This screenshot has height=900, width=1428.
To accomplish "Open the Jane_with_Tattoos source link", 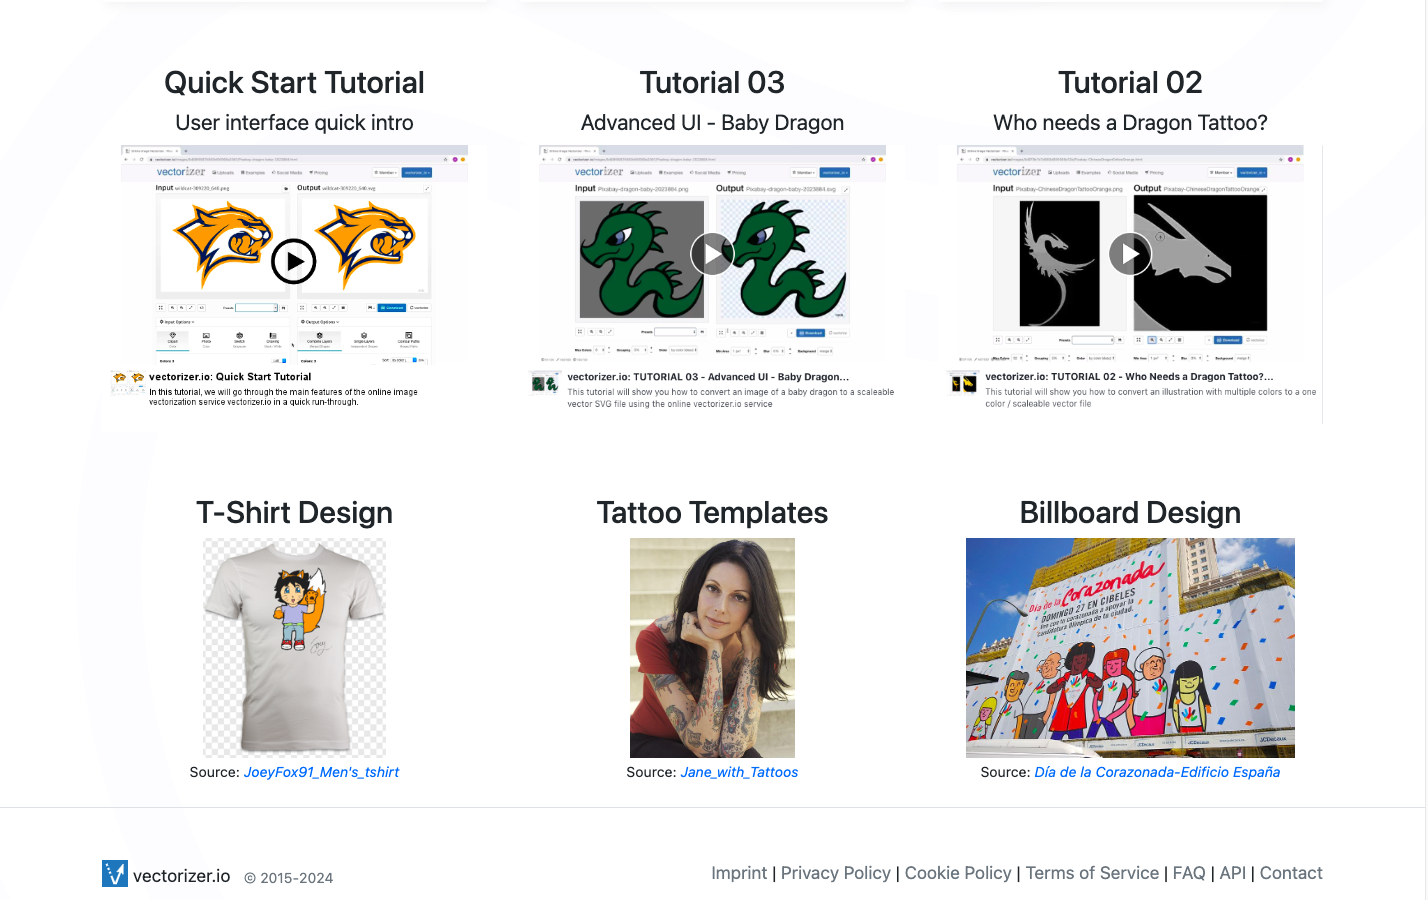I will pyautogui.click(x=739, y=772).
